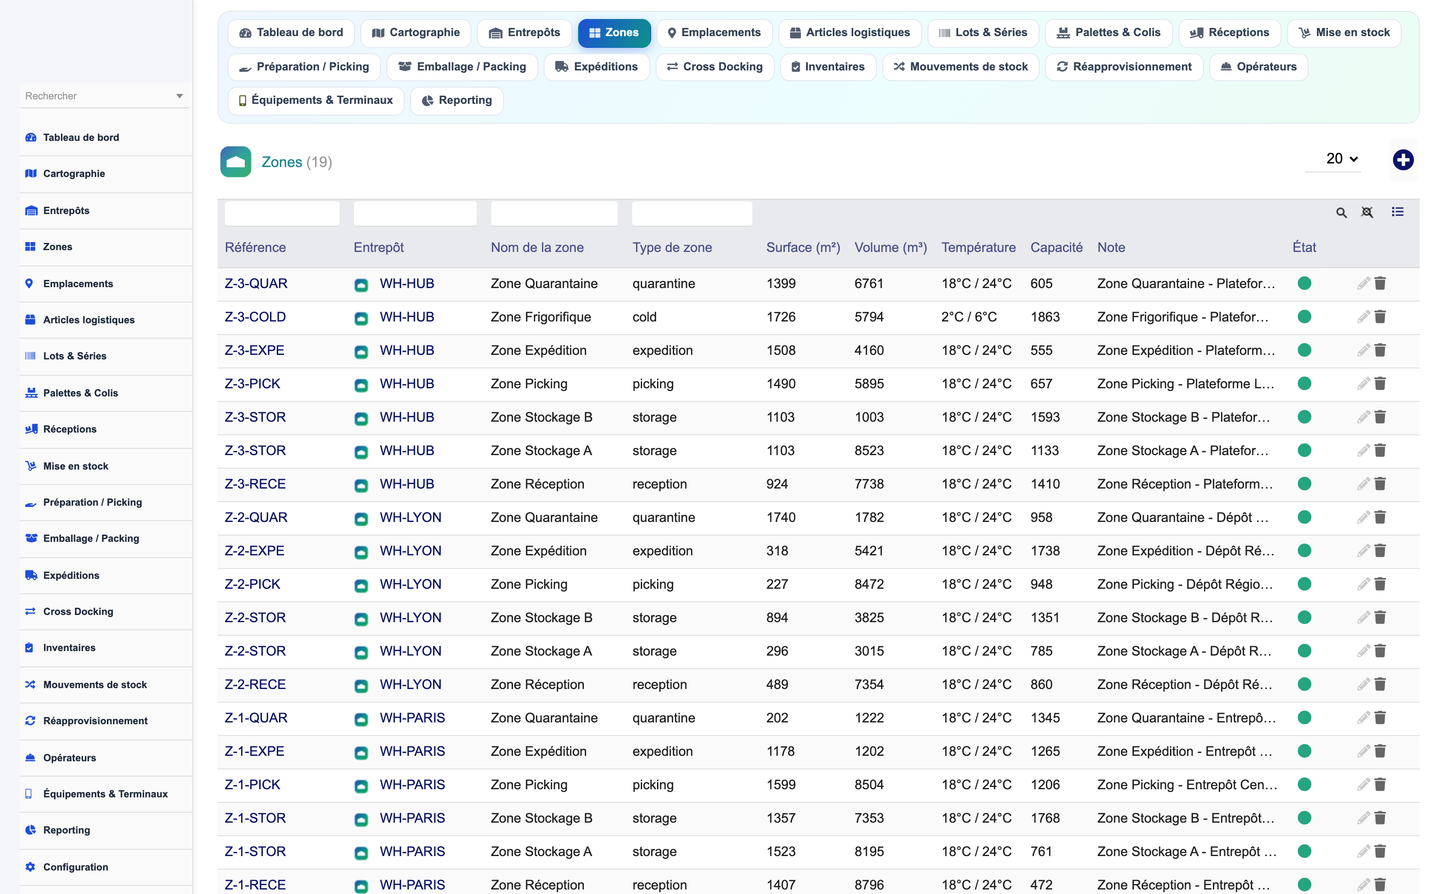Open the WH-LYON warehouse link in Z-2-EXPE row
The image size is (1445, 894).
tap(410, 551)
